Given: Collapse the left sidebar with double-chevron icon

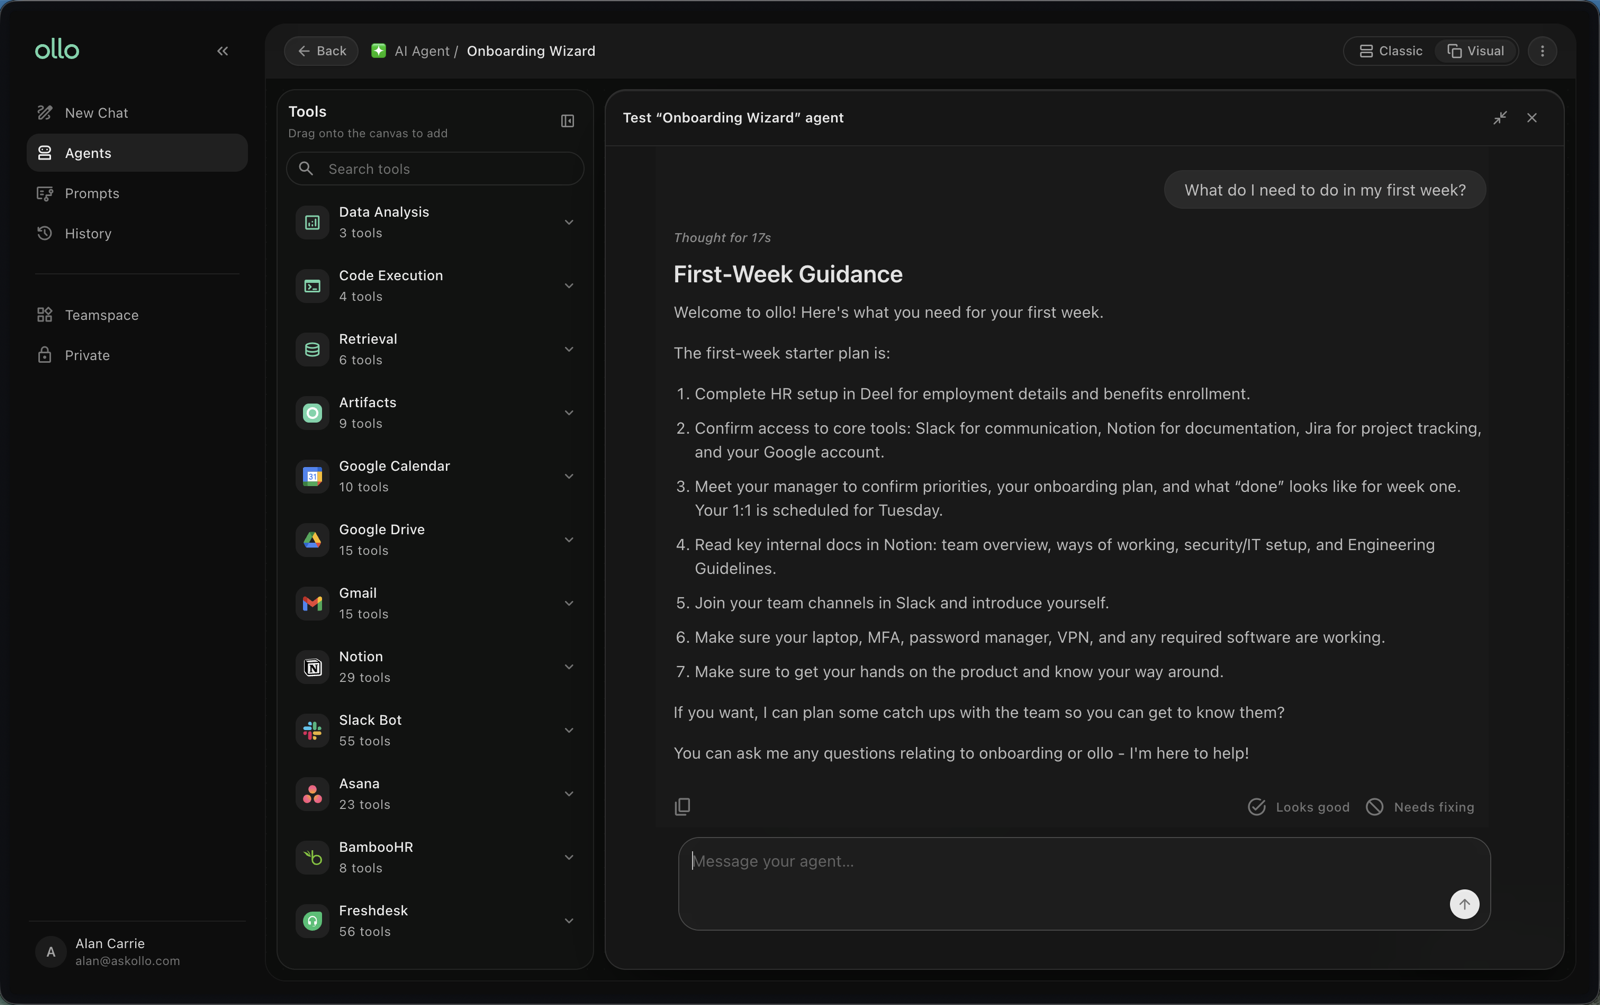Looking at the screenshot, I should (x=223, y=51).
